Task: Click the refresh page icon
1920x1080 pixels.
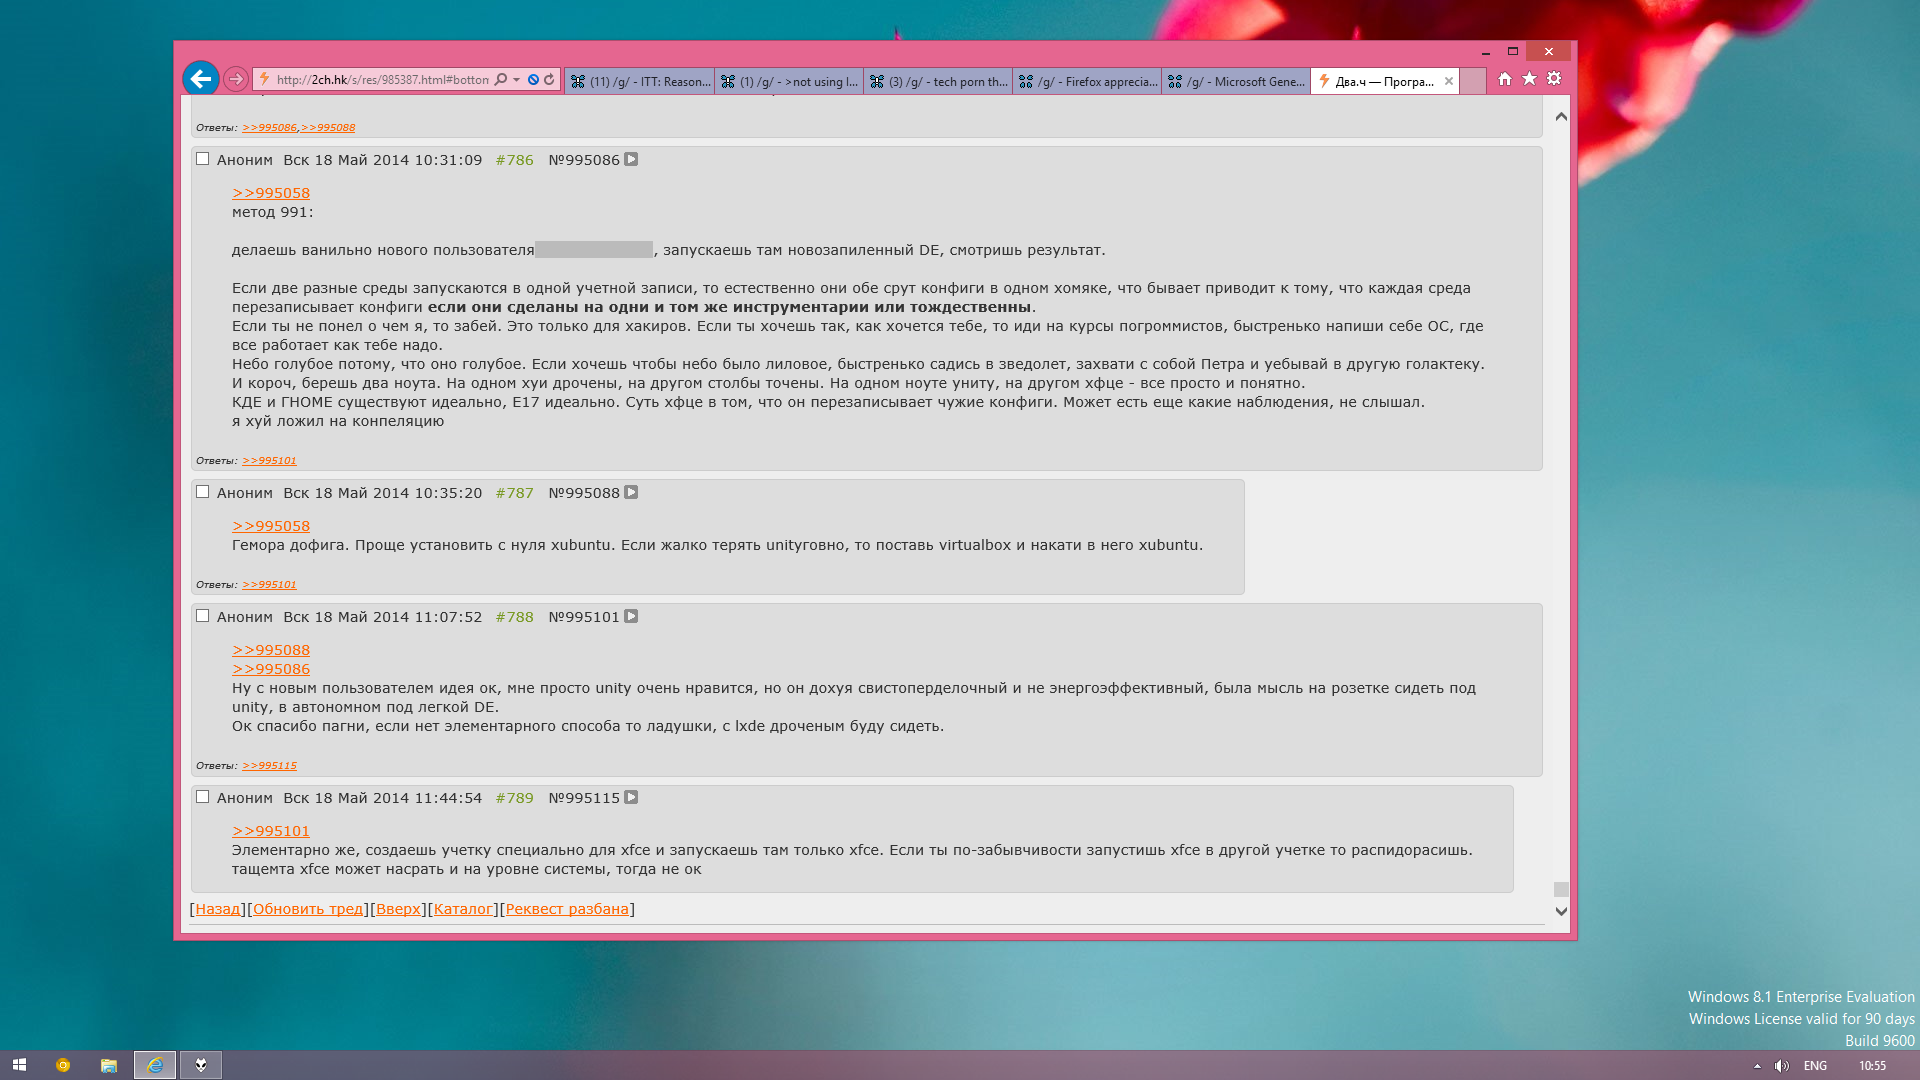Action: point(549,80)
